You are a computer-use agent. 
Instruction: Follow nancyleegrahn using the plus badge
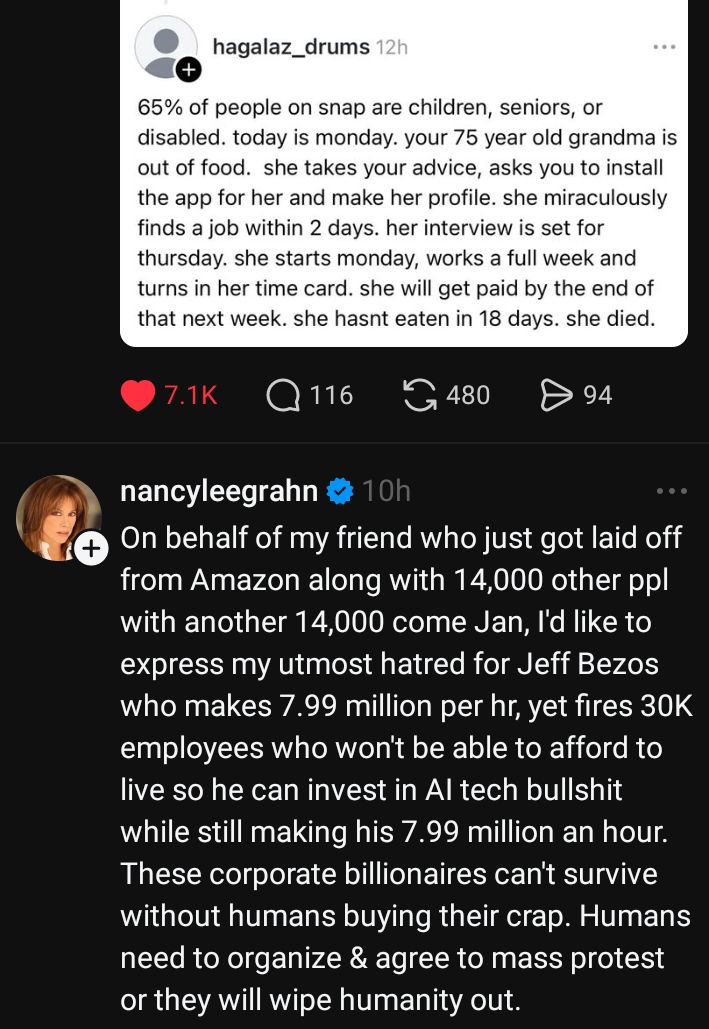[91, 548]
